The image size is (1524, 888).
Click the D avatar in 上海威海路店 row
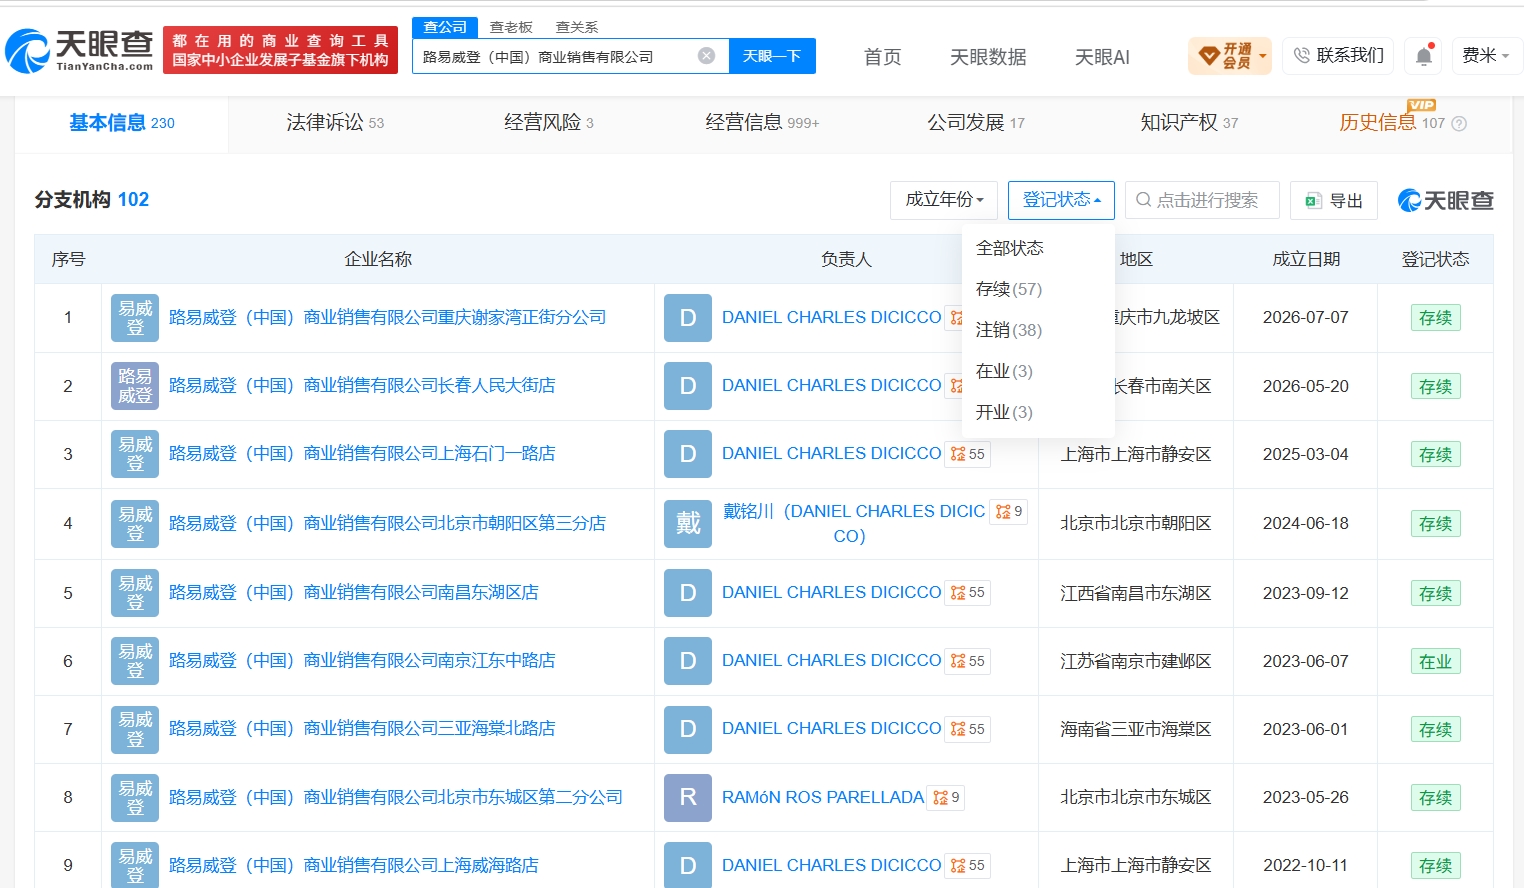tap(688, 865)
